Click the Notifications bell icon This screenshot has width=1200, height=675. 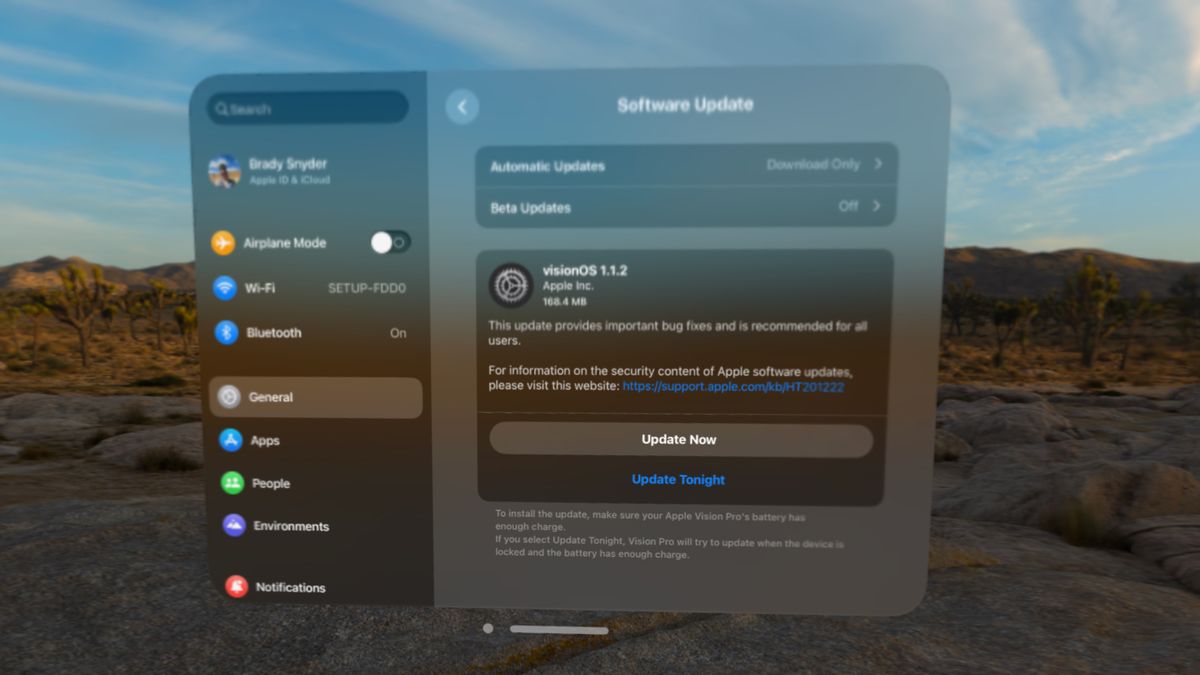[231, 587]
